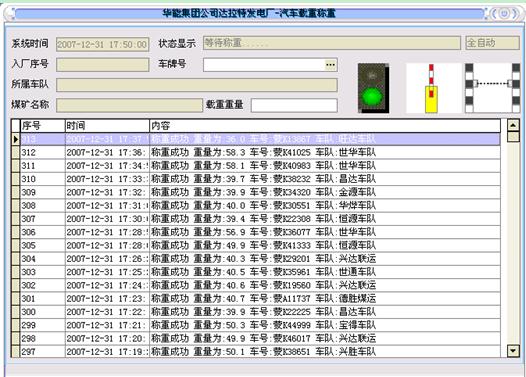The image size is (526, 377).
Task: Click the green traffic light indicator
Action: pyautogui.click(x=373, y=88)
